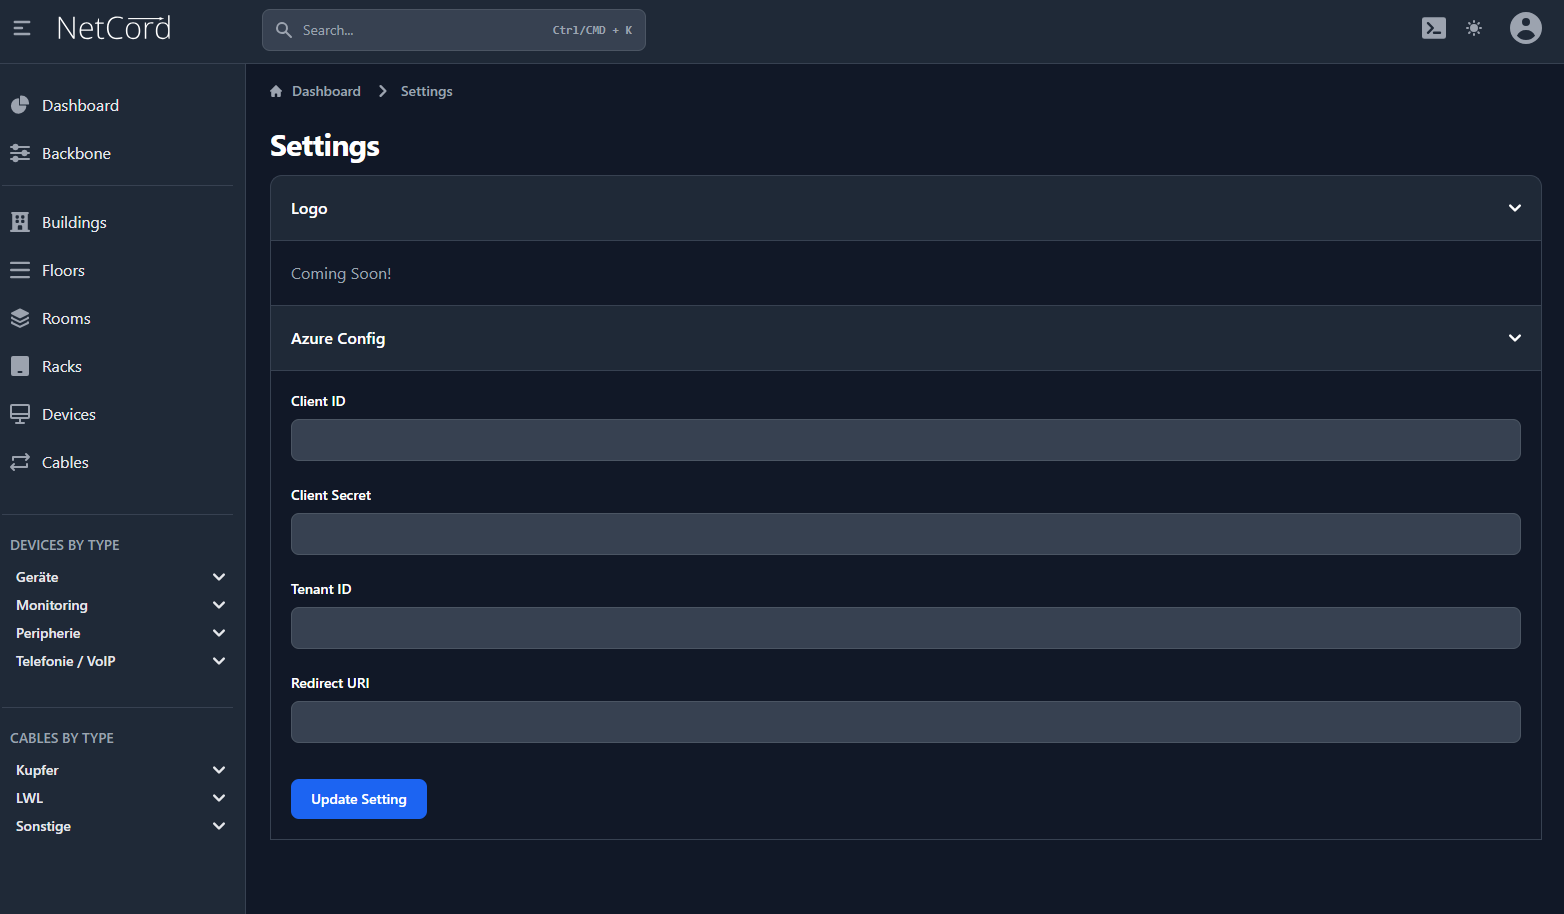Focus the Client ID input field
This screenshot has width=1564, height=914.
click(x=905, y=440)
